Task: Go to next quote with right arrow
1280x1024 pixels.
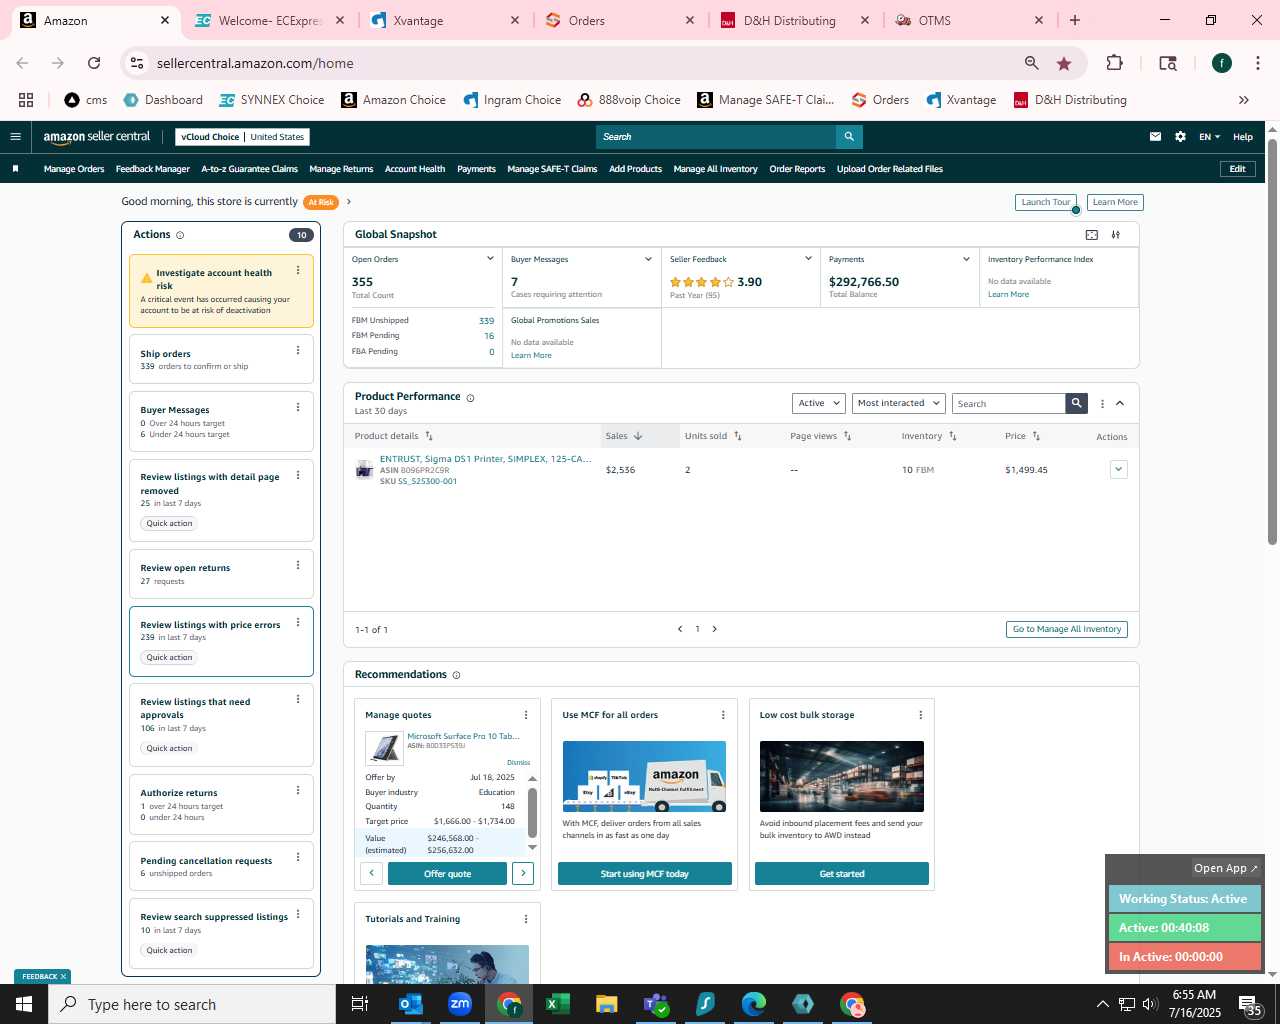Action: click(523, 874)
